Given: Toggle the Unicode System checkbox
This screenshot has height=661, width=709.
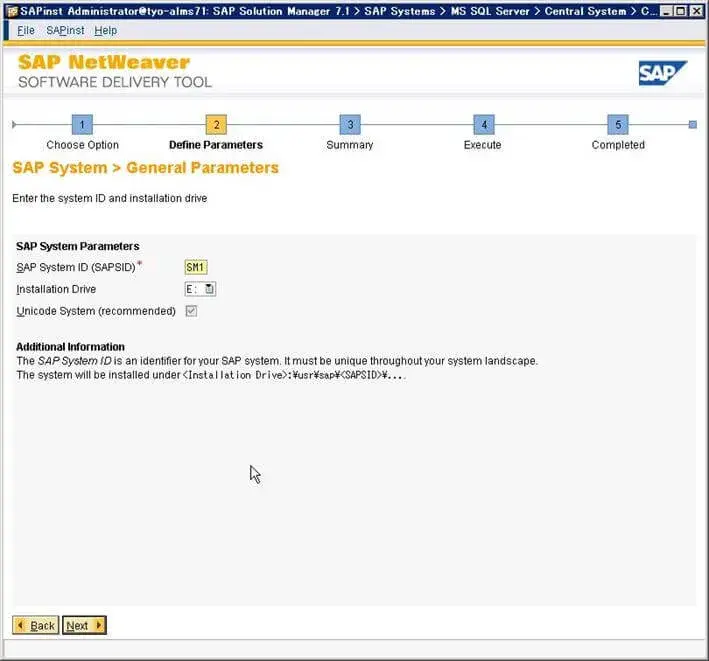Looking at the screenshot, I should click(x=191, y=311).
